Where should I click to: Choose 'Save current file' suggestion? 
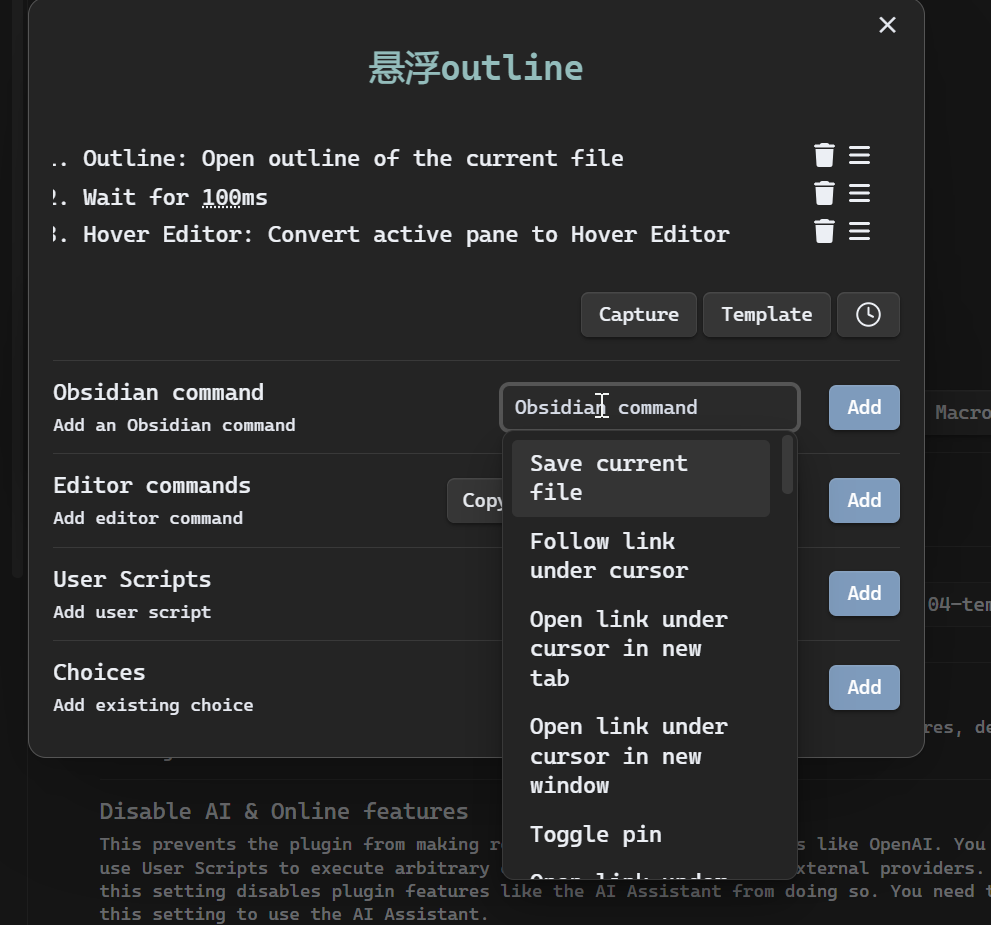click(641, 478)
